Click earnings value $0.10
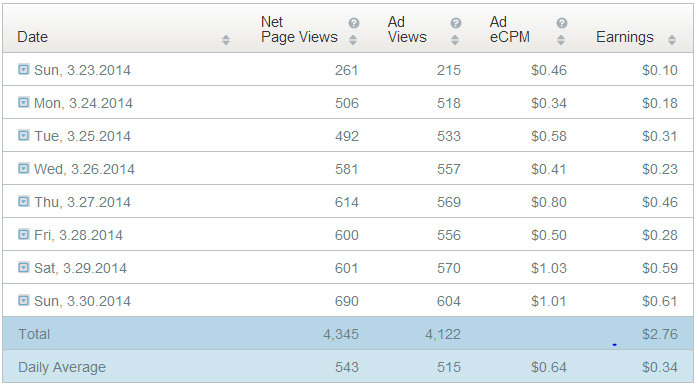This screenshot has width=698, height=387. [660, 70]
